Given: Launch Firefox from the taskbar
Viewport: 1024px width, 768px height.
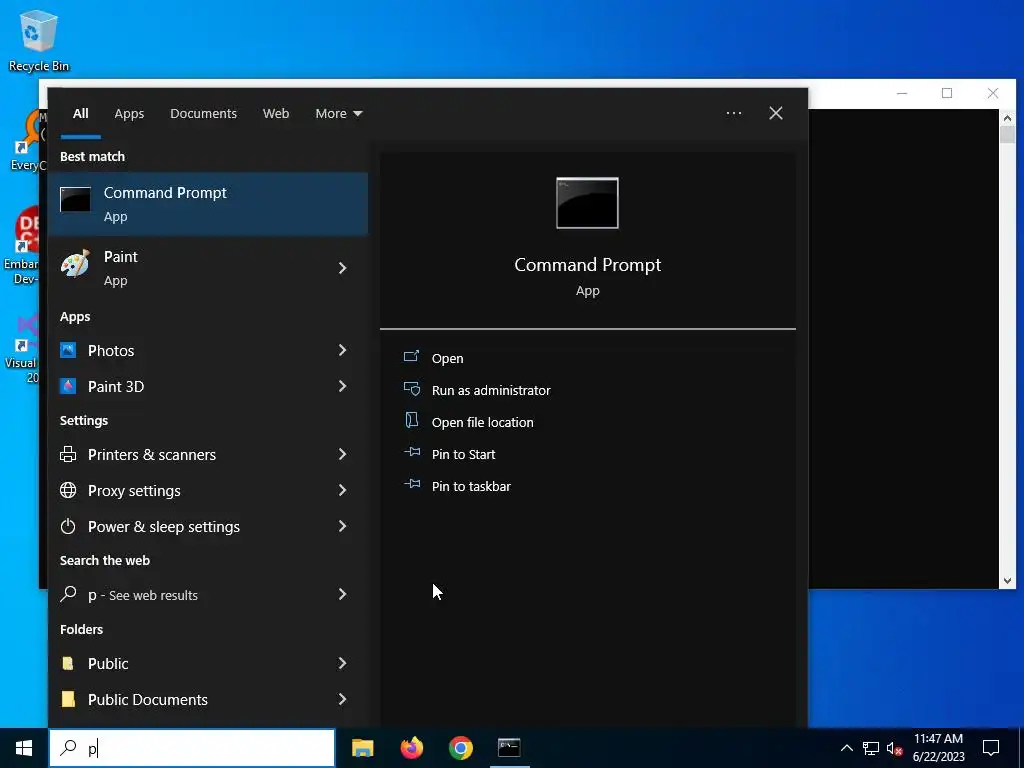Looking at the screenshot, I should (x=411, y=748).
